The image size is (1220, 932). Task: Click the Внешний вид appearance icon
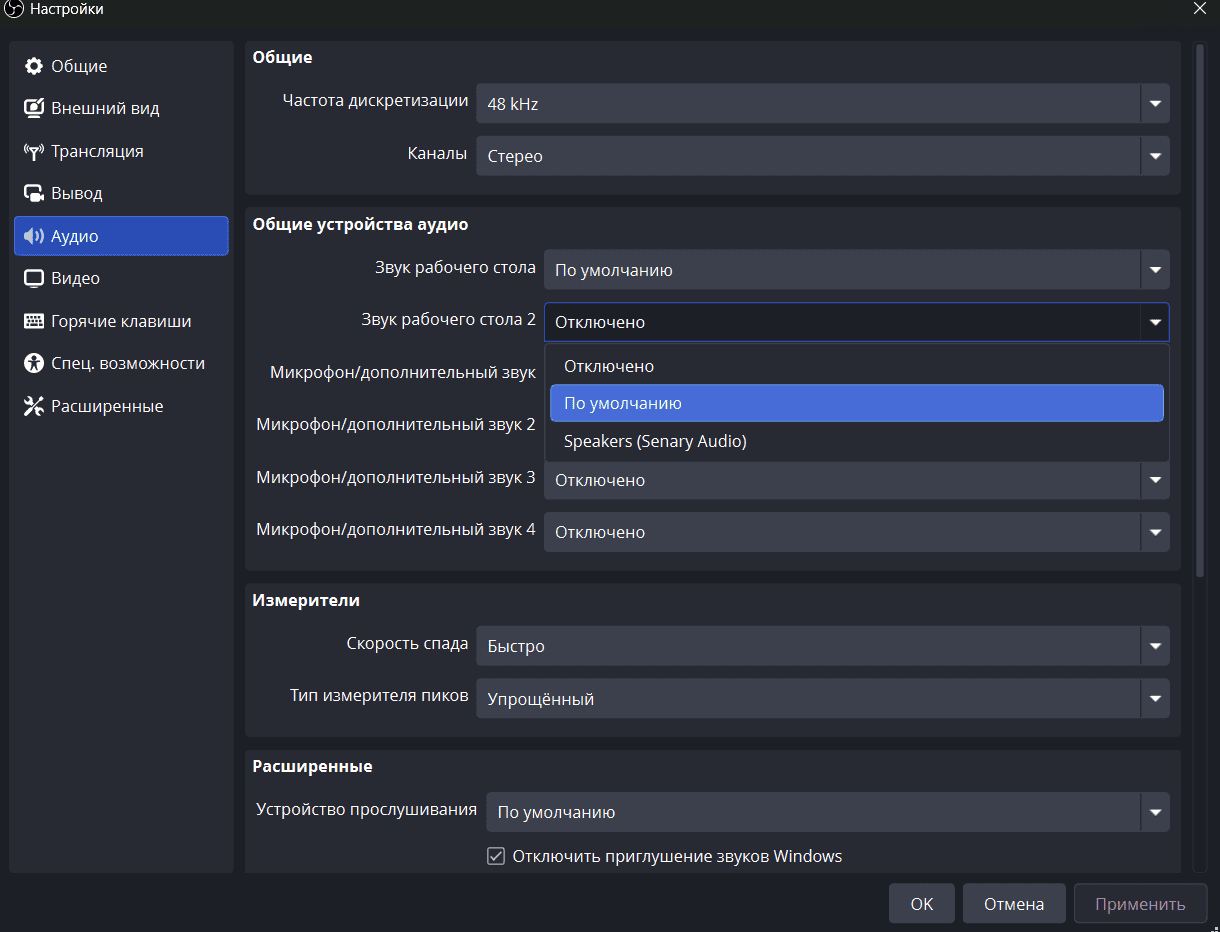coord(34,108)
